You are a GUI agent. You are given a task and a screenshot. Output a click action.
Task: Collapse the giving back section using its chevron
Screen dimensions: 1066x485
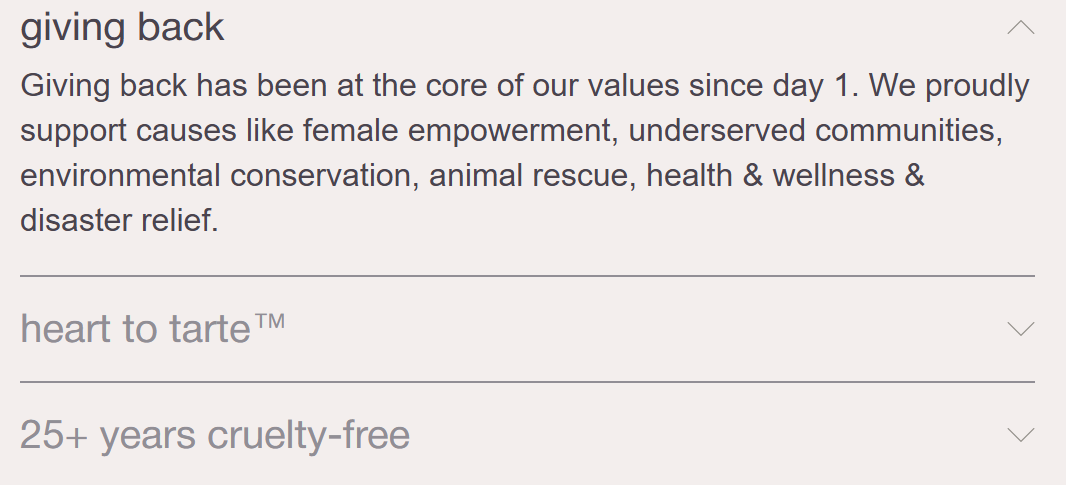(1020, 28)
